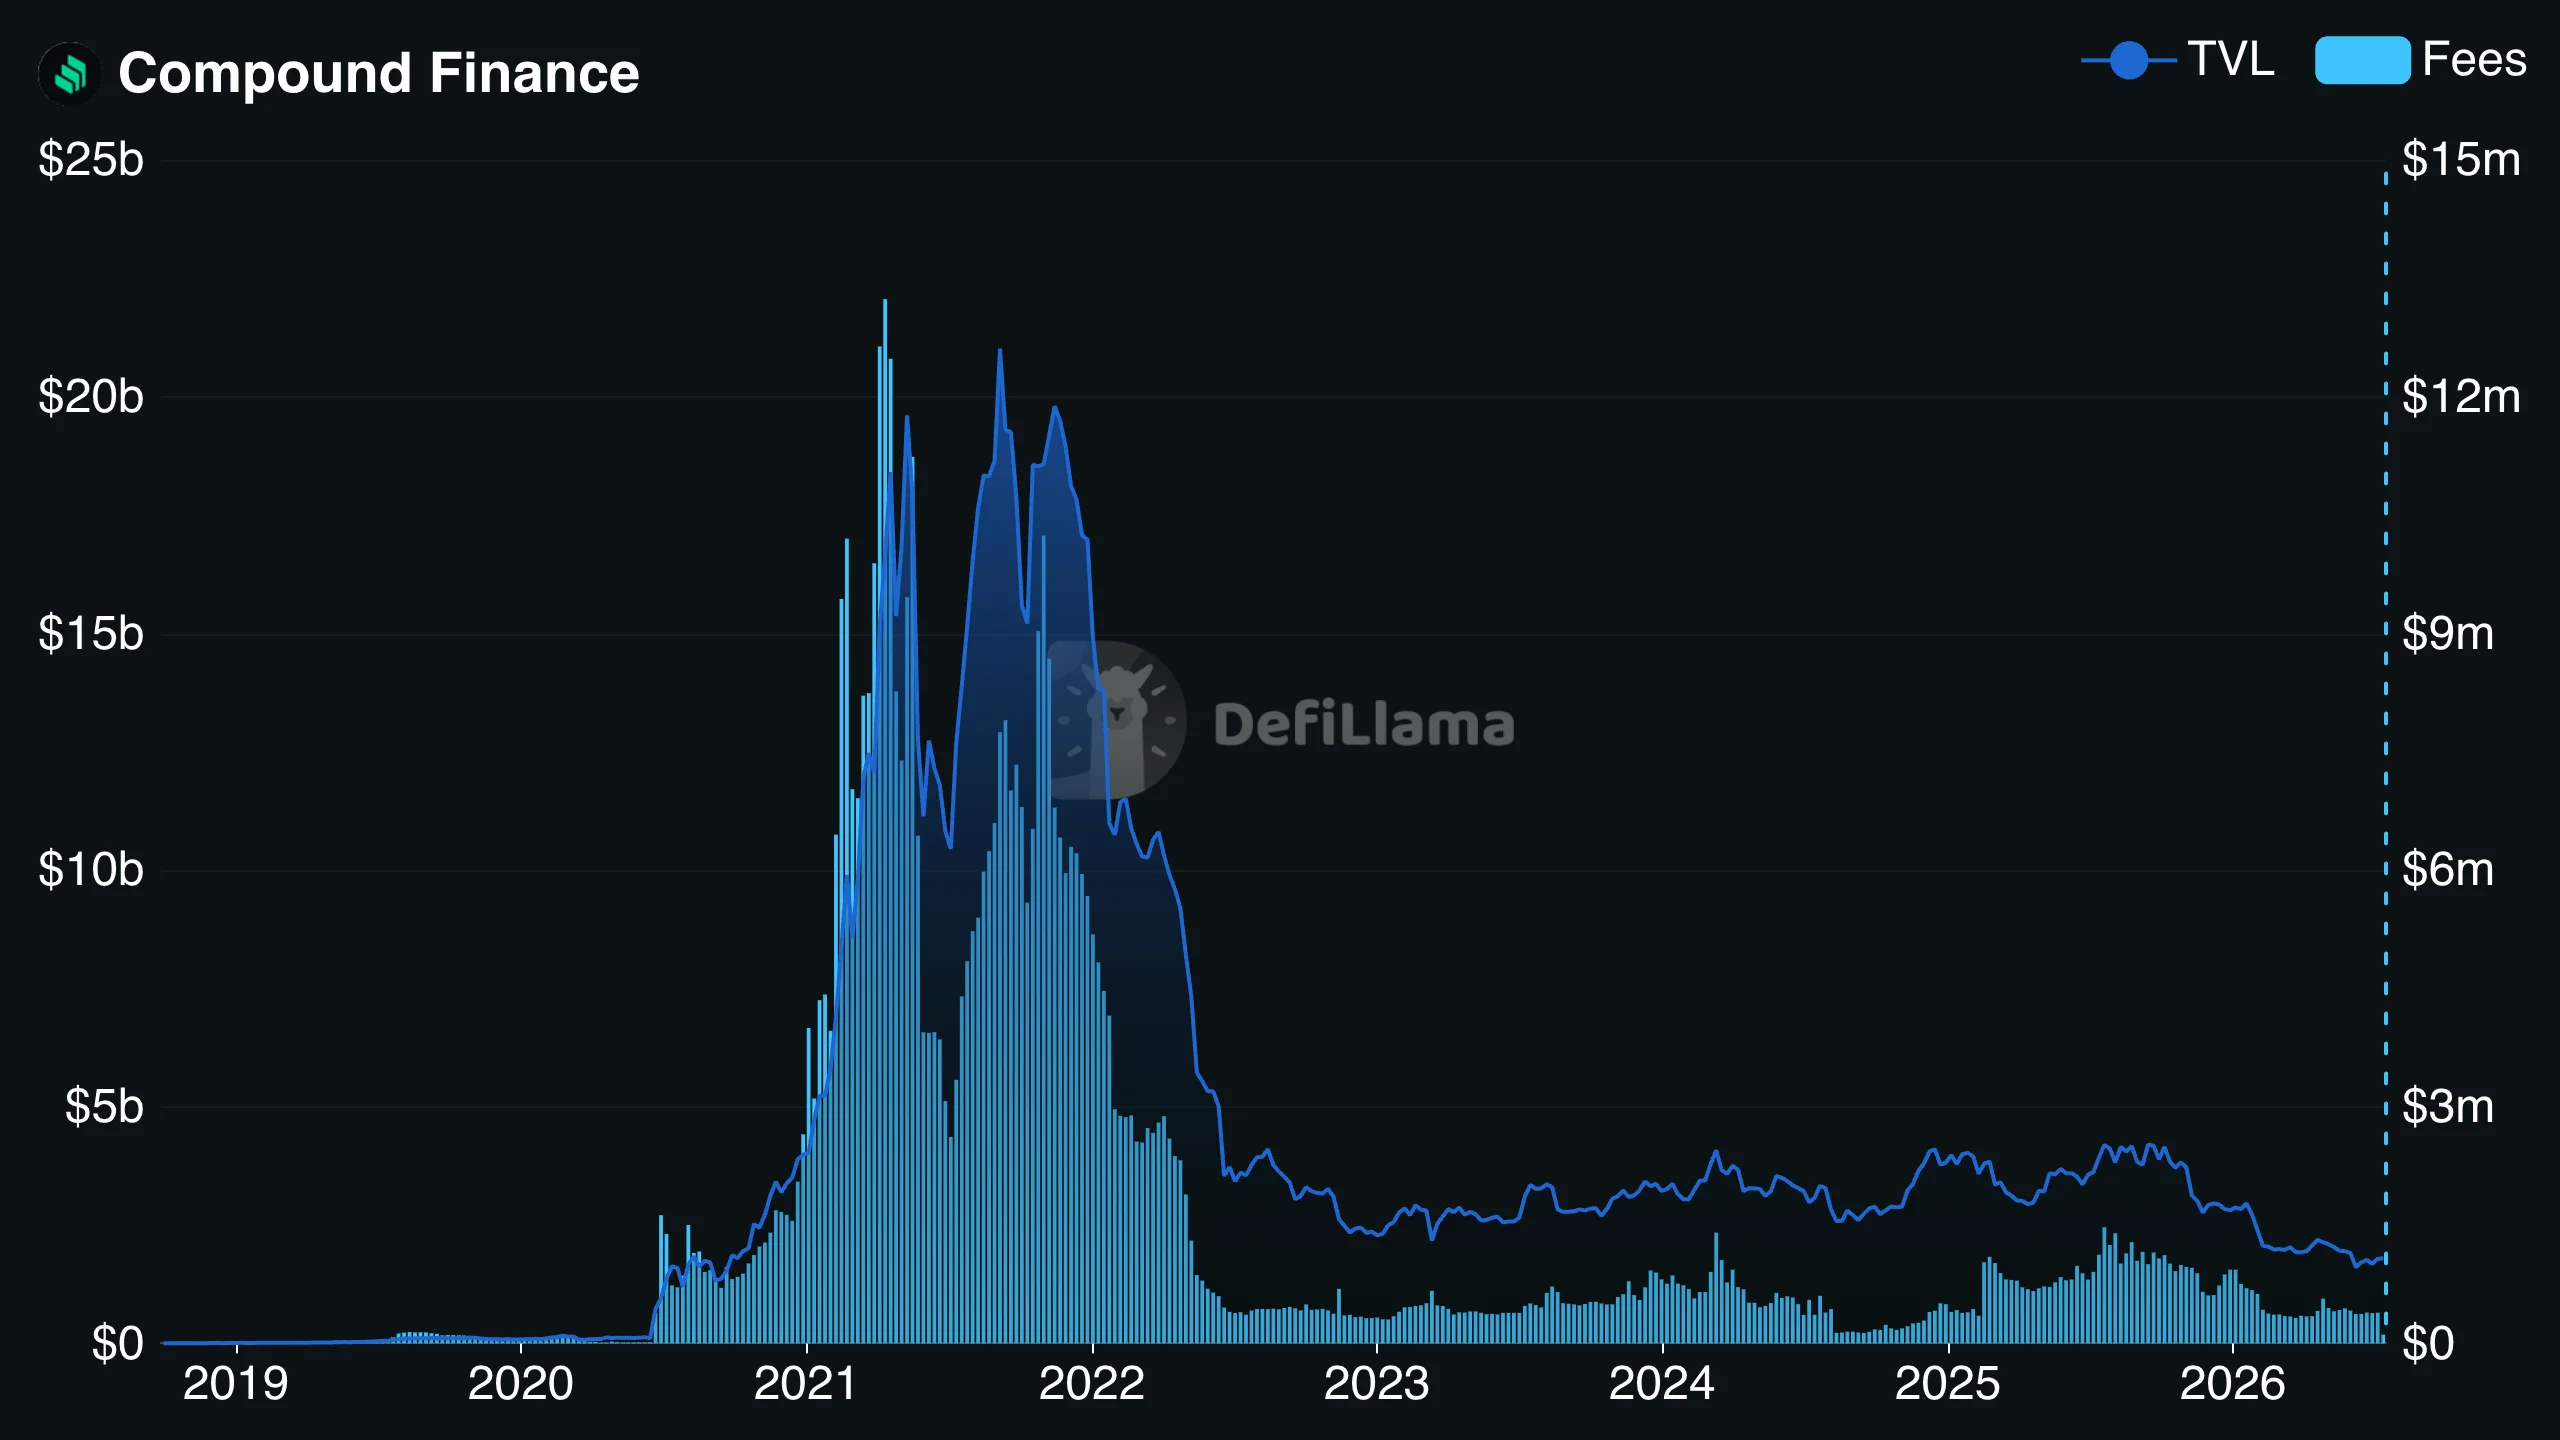Toggle the TVL legend series
The image size is (2560, 1440).
(2178, 60)
